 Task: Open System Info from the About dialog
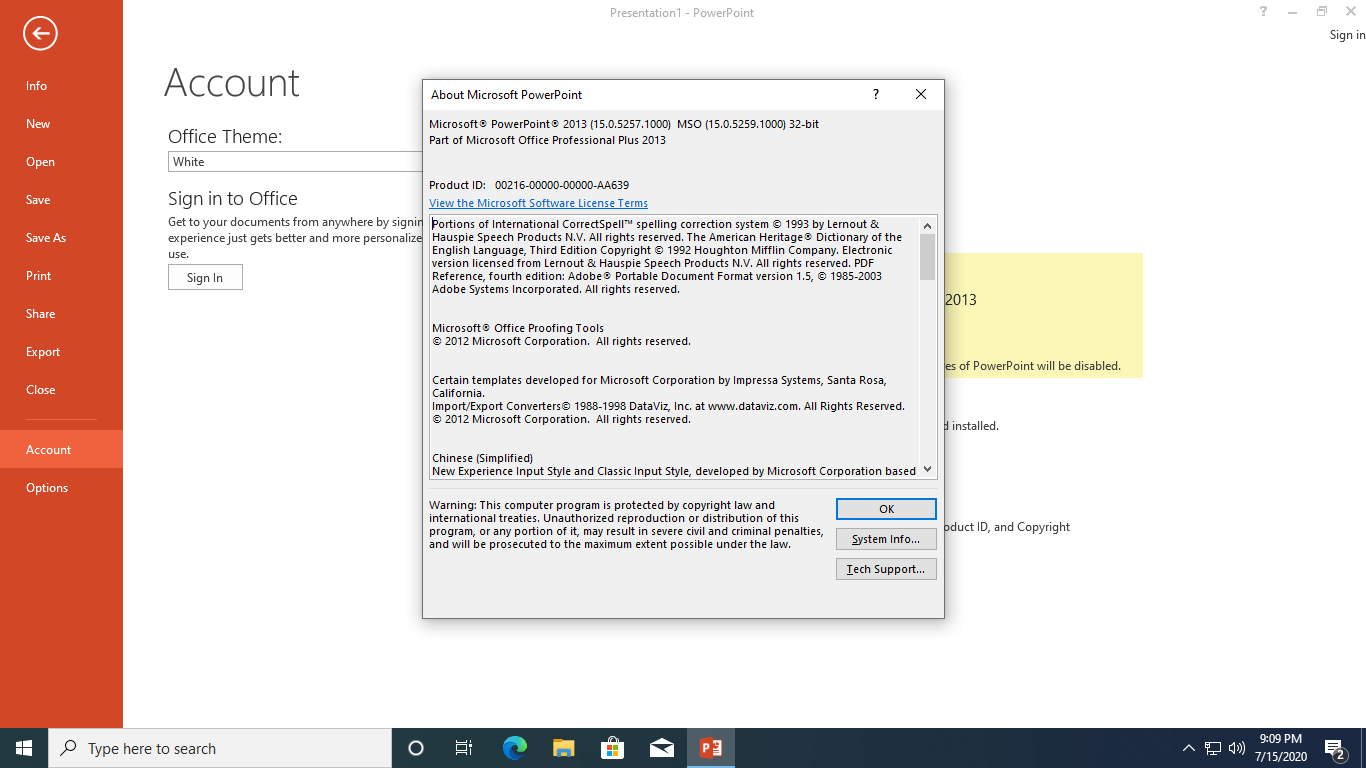[x=886, y=539]
